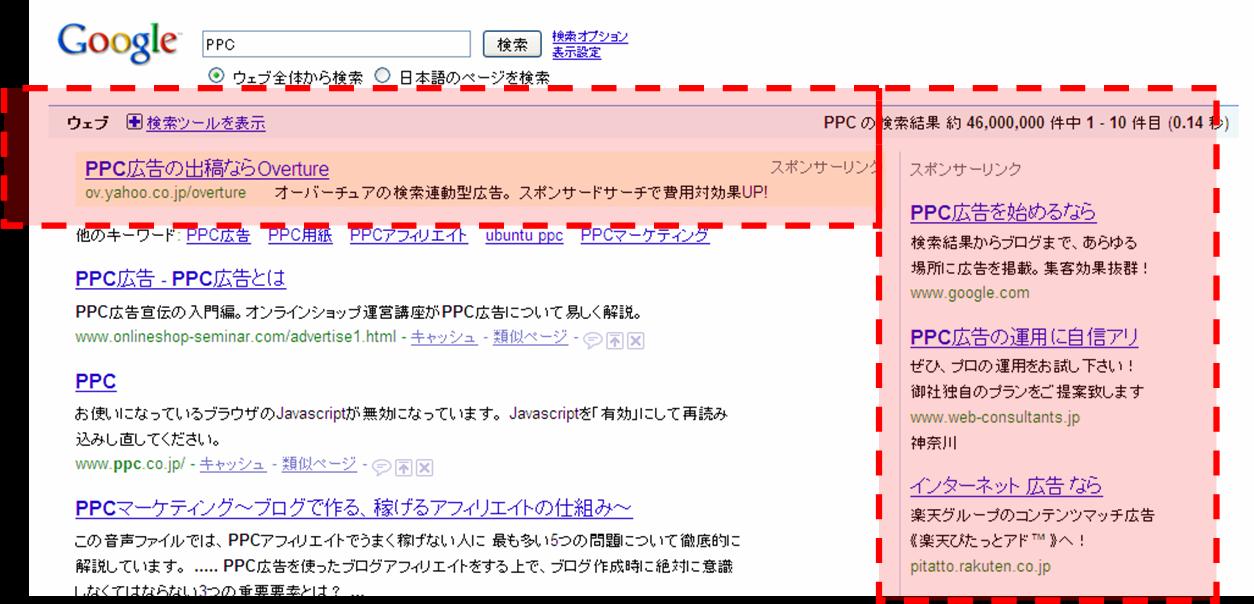Screen dimensions: 1254x604
Task: Click related keyword PPCマーケティング
Action: [x=645, y=236]
